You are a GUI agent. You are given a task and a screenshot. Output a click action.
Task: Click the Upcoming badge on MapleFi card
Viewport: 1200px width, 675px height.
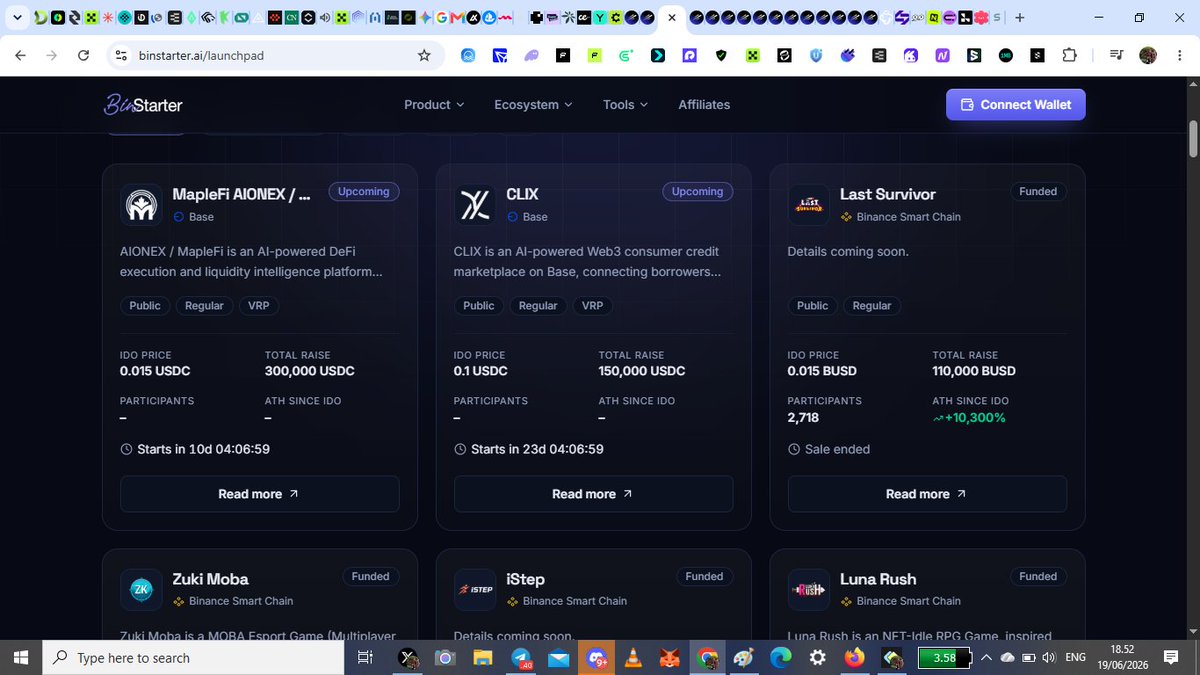363,191
